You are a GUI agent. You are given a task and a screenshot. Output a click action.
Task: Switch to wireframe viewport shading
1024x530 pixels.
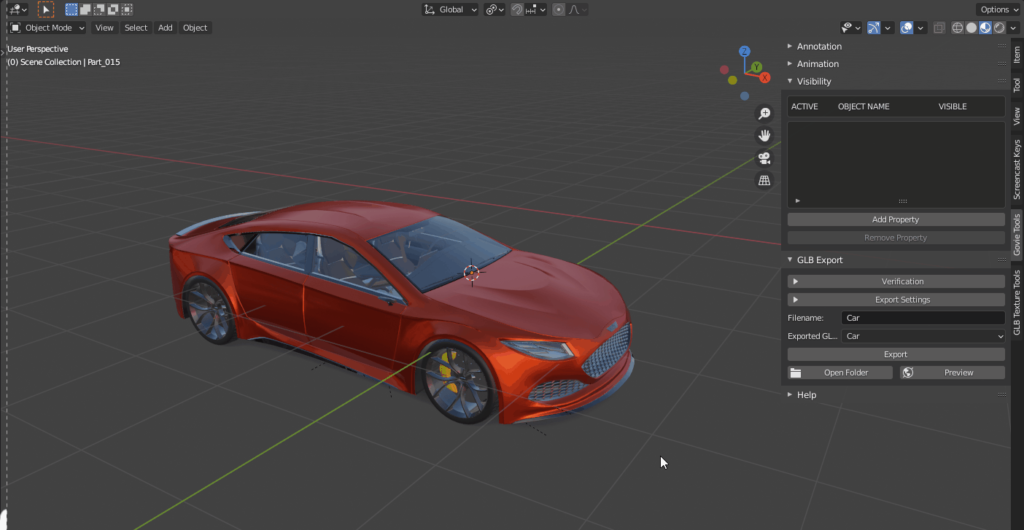click(956, 28)
